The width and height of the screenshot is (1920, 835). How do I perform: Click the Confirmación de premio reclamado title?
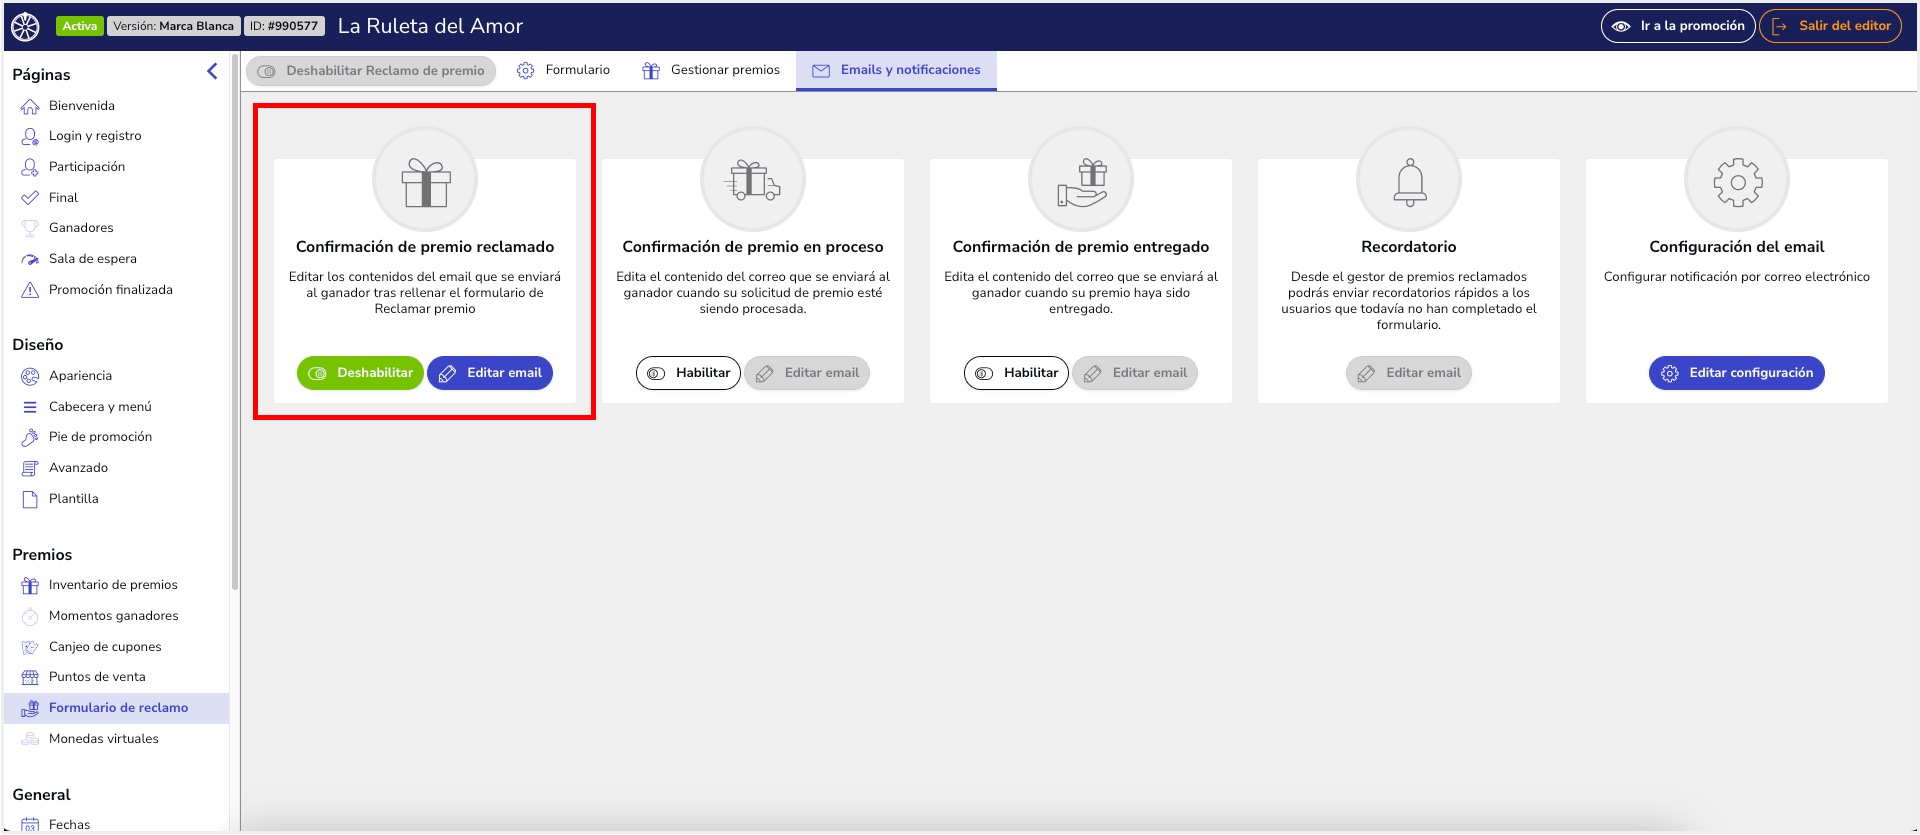point(425,247)
